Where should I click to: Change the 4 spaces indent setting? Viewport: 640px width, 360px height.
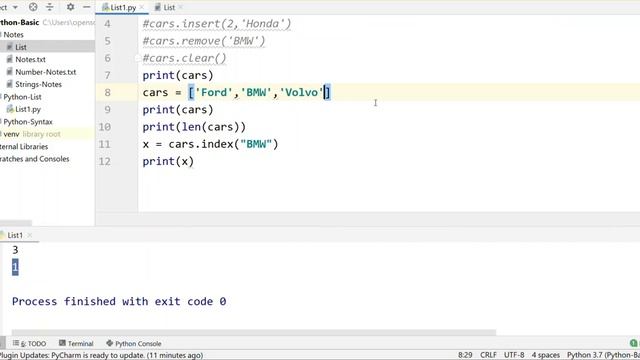coord(545,355)
